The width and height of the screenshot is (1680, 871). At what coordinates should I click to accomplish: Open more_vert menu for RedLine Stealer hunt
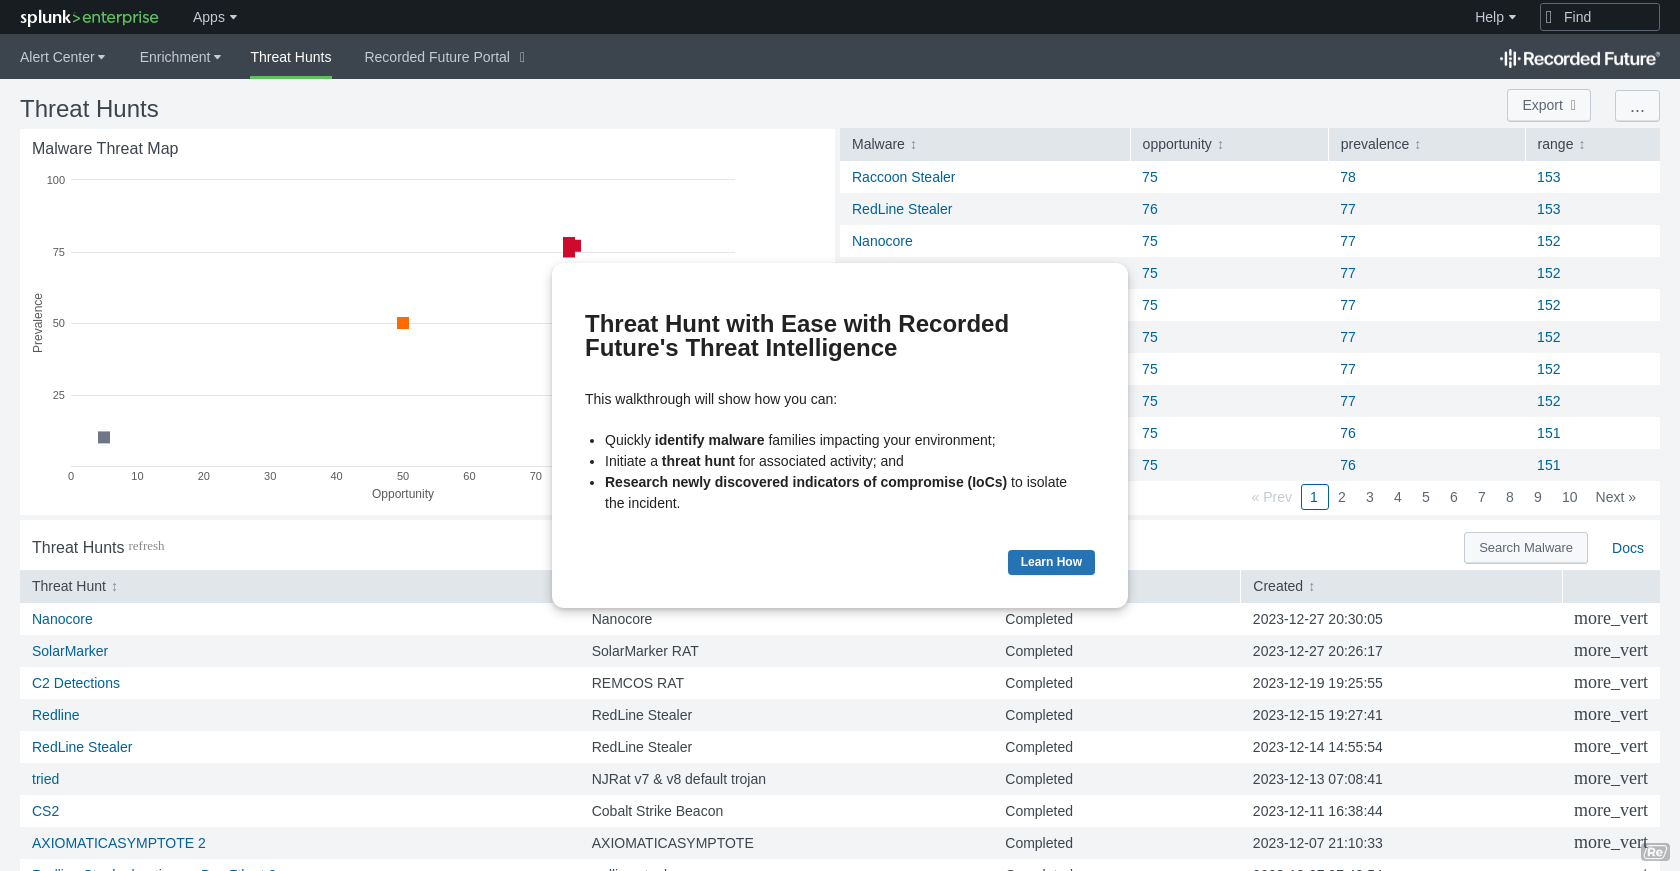coord(1610,747)
